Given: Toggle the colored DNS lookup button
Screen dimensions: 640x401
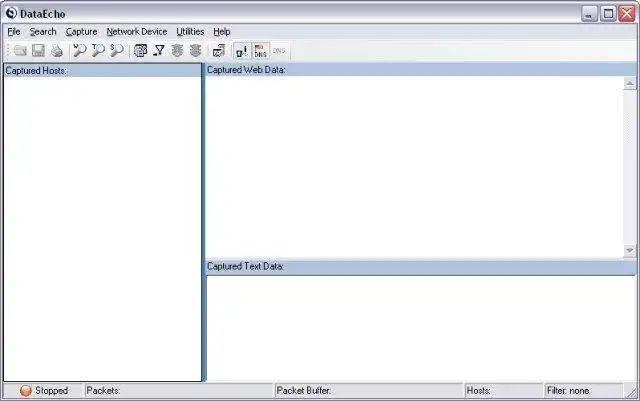Looking at the screenshot, I should pos(260,51).
